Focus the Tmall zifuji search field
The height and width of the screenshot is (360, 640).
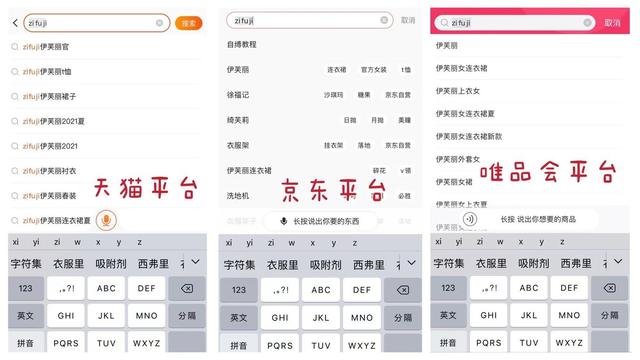(97, 23)
